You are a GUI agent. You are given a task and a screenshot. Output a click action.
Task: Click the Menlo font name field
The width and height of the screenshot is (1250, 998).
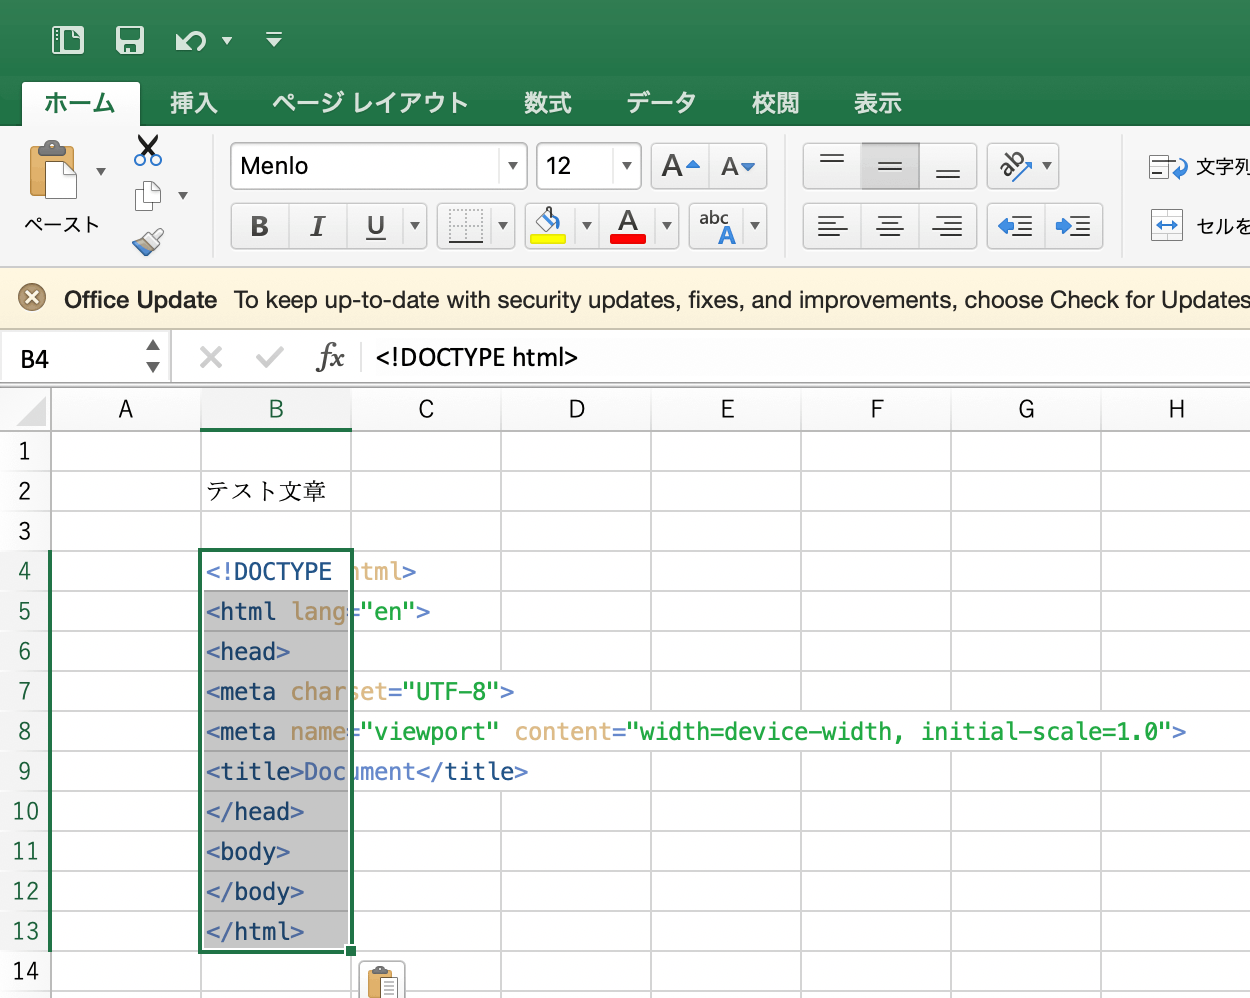pyautogui.click(x=365, y=166)
